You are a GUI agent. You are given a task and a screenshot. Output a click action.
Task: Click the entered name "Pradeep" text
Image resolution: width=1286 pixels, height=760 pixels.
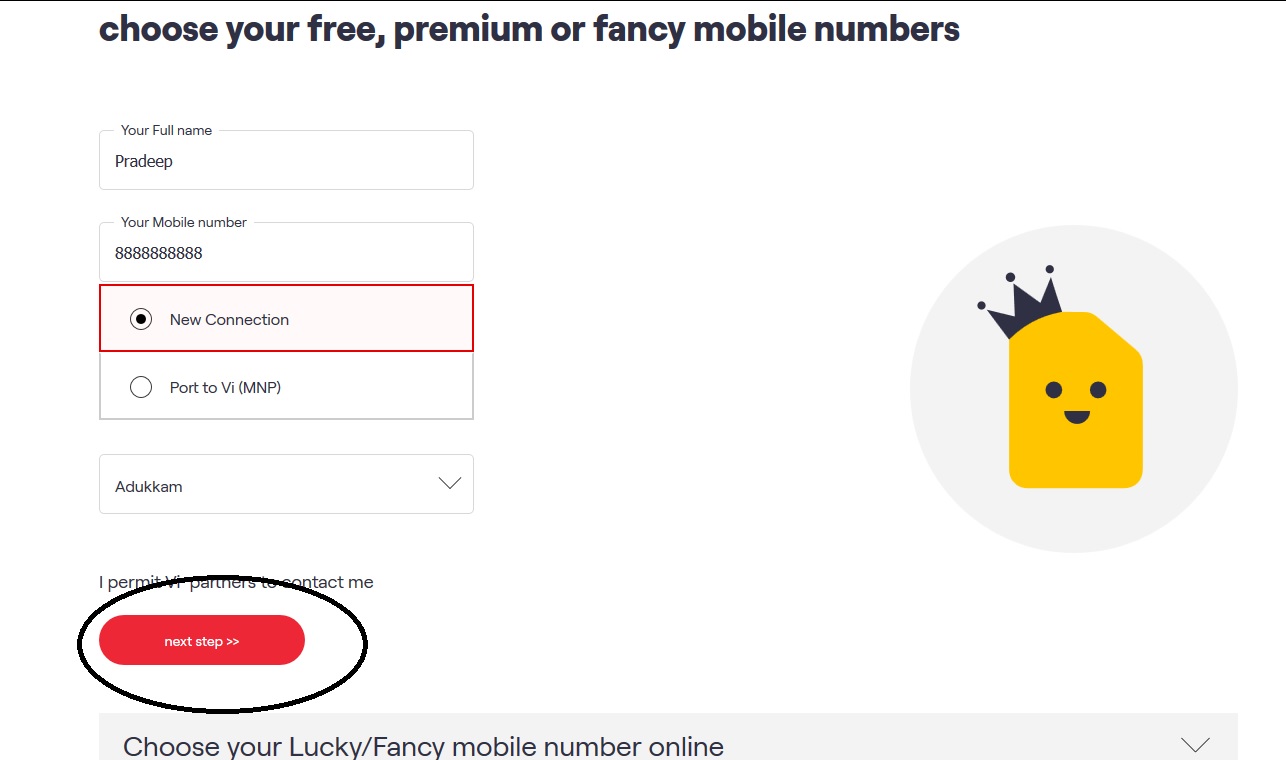[x=144, y=162]
